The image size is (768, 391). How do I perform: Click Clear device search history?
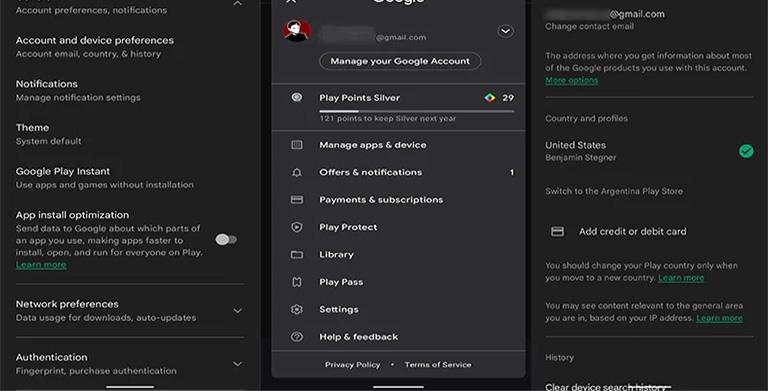[x=607, y=387]
